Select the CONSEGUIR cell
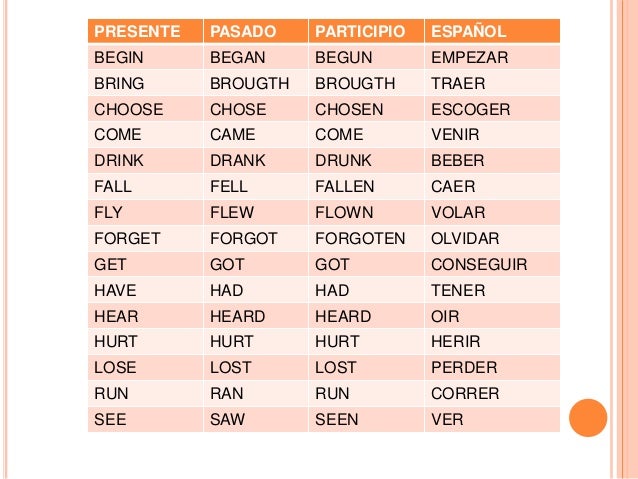The width and height of the screenshot is (638, 479). pos(492,264)
